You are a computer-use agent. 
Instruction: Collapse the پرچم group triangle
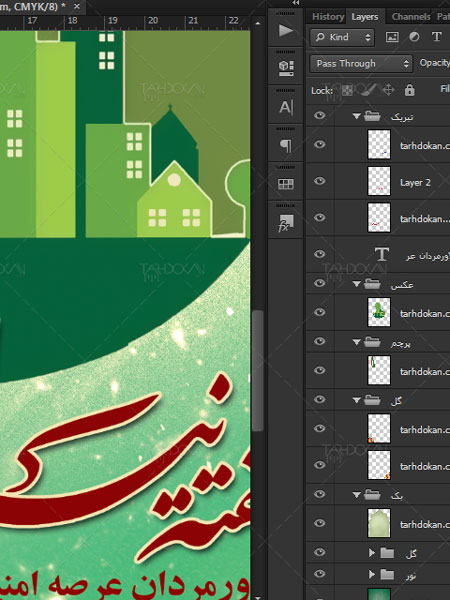[357, 342]
